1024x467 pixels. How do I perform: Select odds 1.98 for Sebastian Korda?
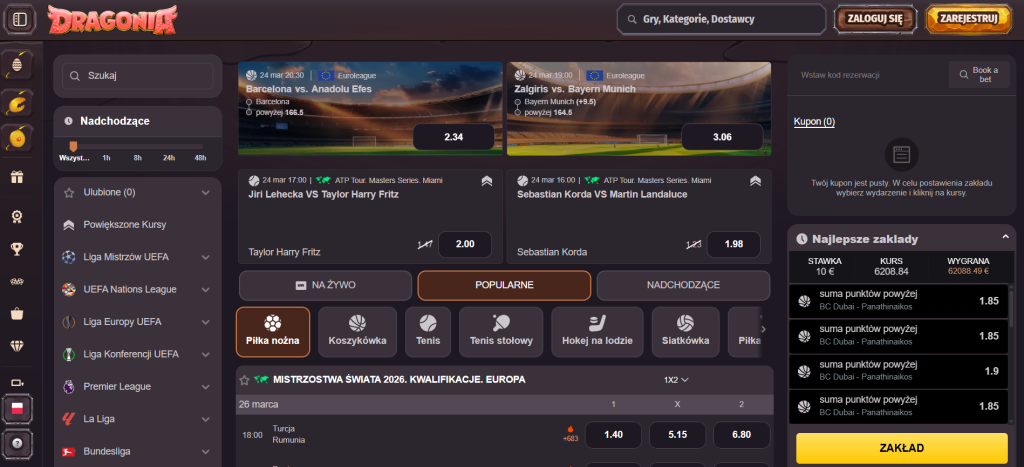click(734, 244)
